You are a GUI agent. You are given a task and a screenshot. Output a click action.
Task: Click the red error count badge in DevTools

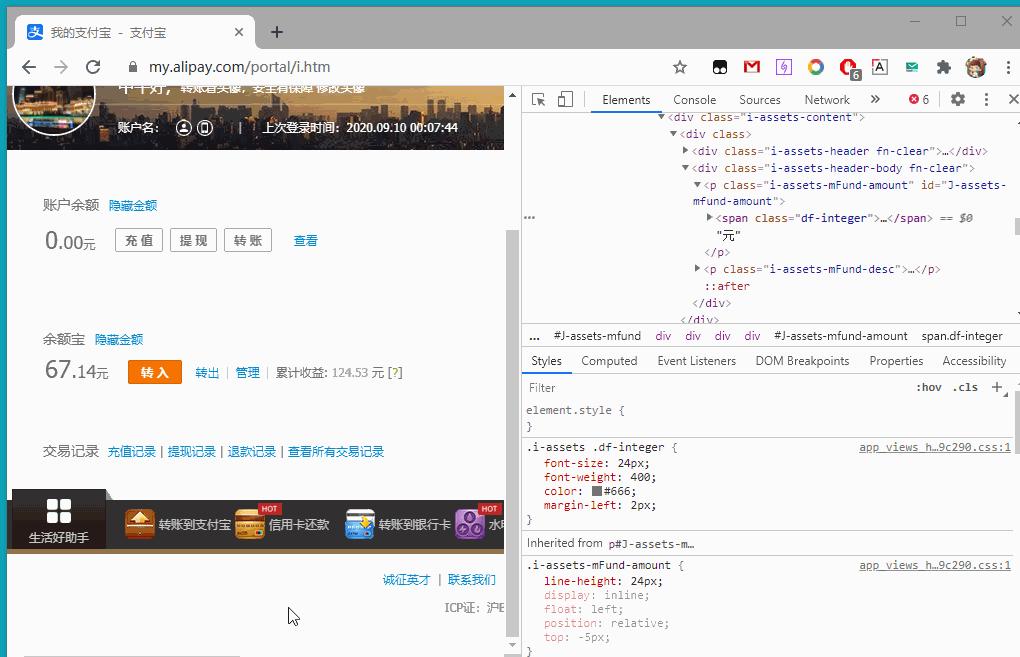[918, 99]
